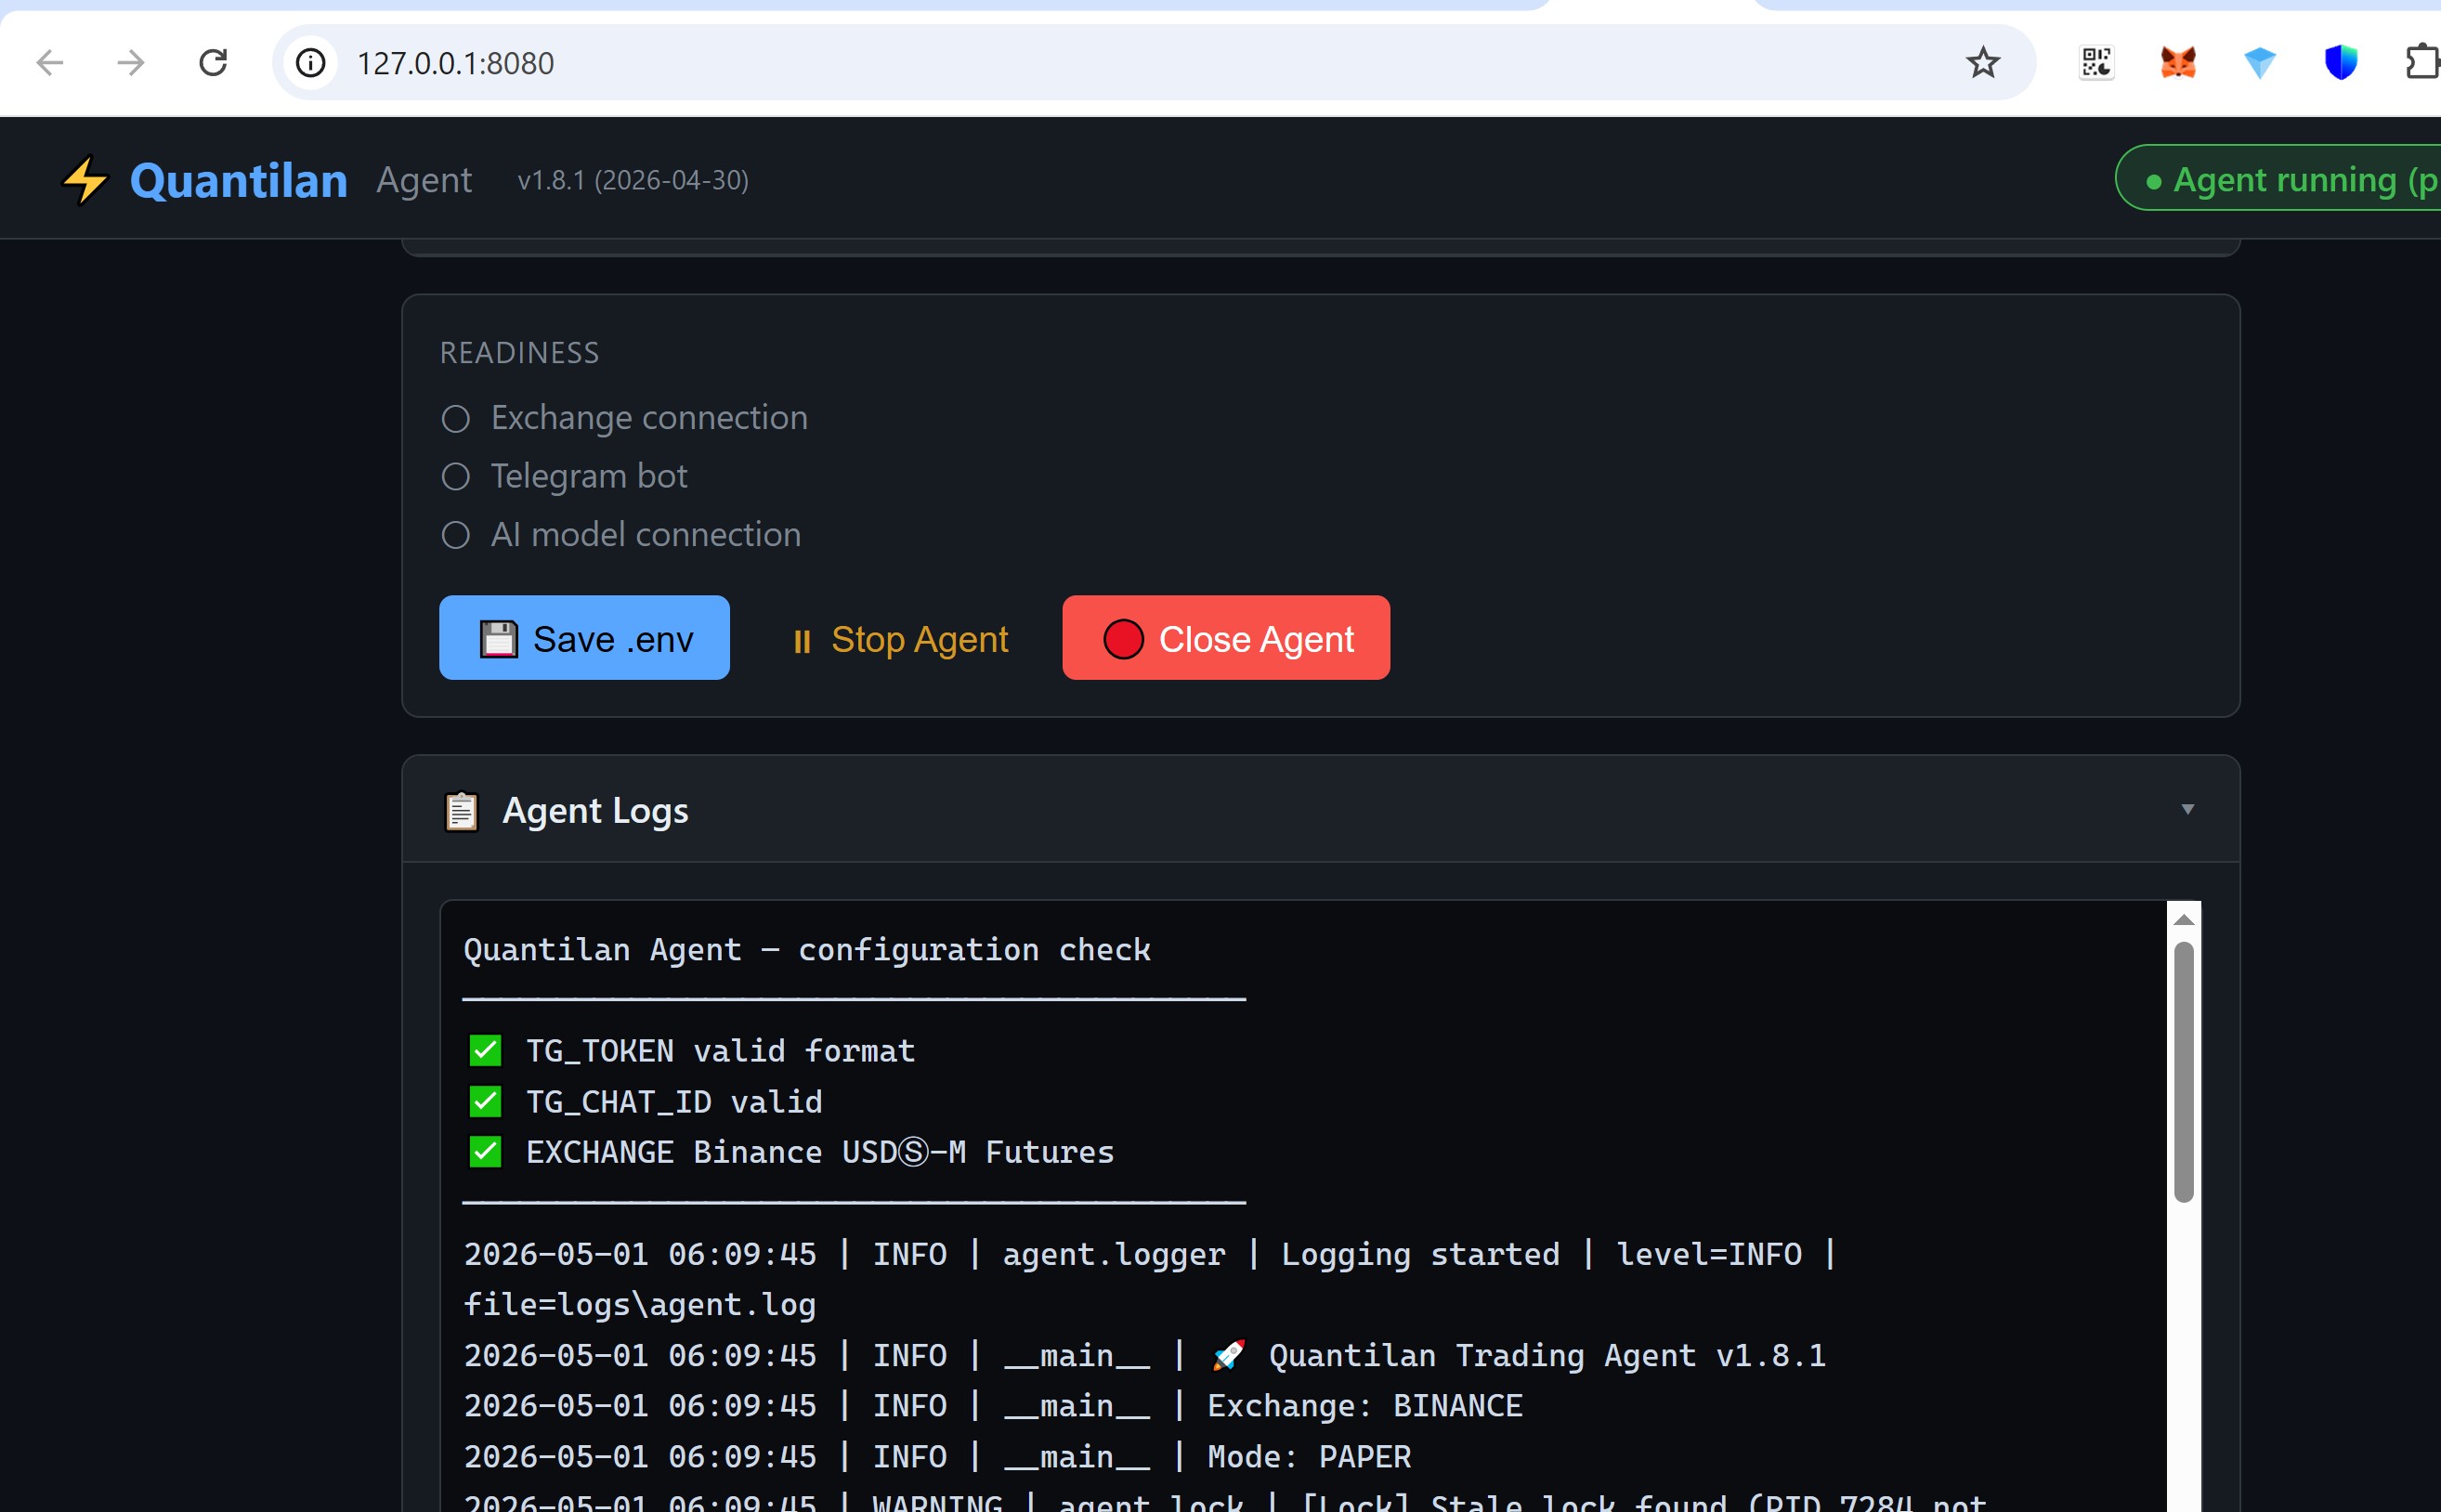Click the Agent Logs clipboard icon
Viewport: 2441px width, 1512px height.
(x=461, y=811)
